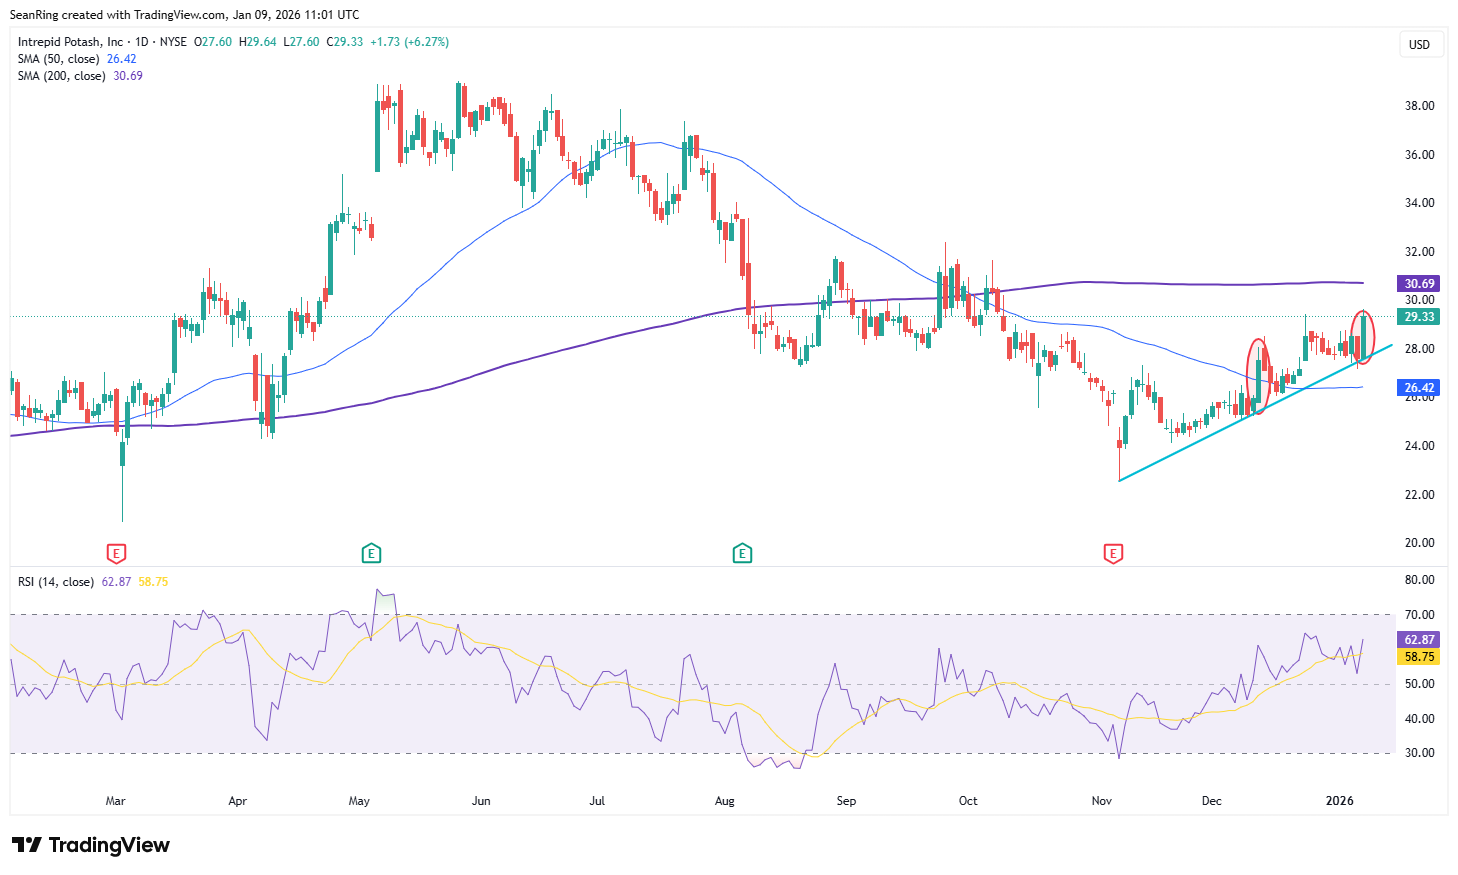Click the +1.73 (+6.27%) change value
The image size is (1458, 875).
(410, 42)
